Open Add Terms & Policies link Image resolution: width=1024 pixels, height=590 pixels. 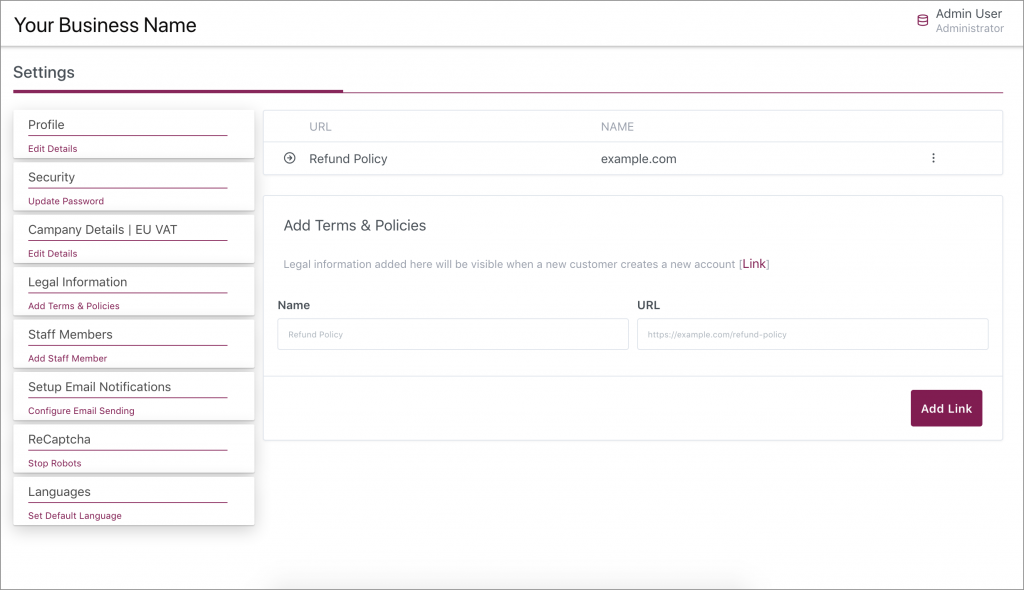tap(74, 306)
